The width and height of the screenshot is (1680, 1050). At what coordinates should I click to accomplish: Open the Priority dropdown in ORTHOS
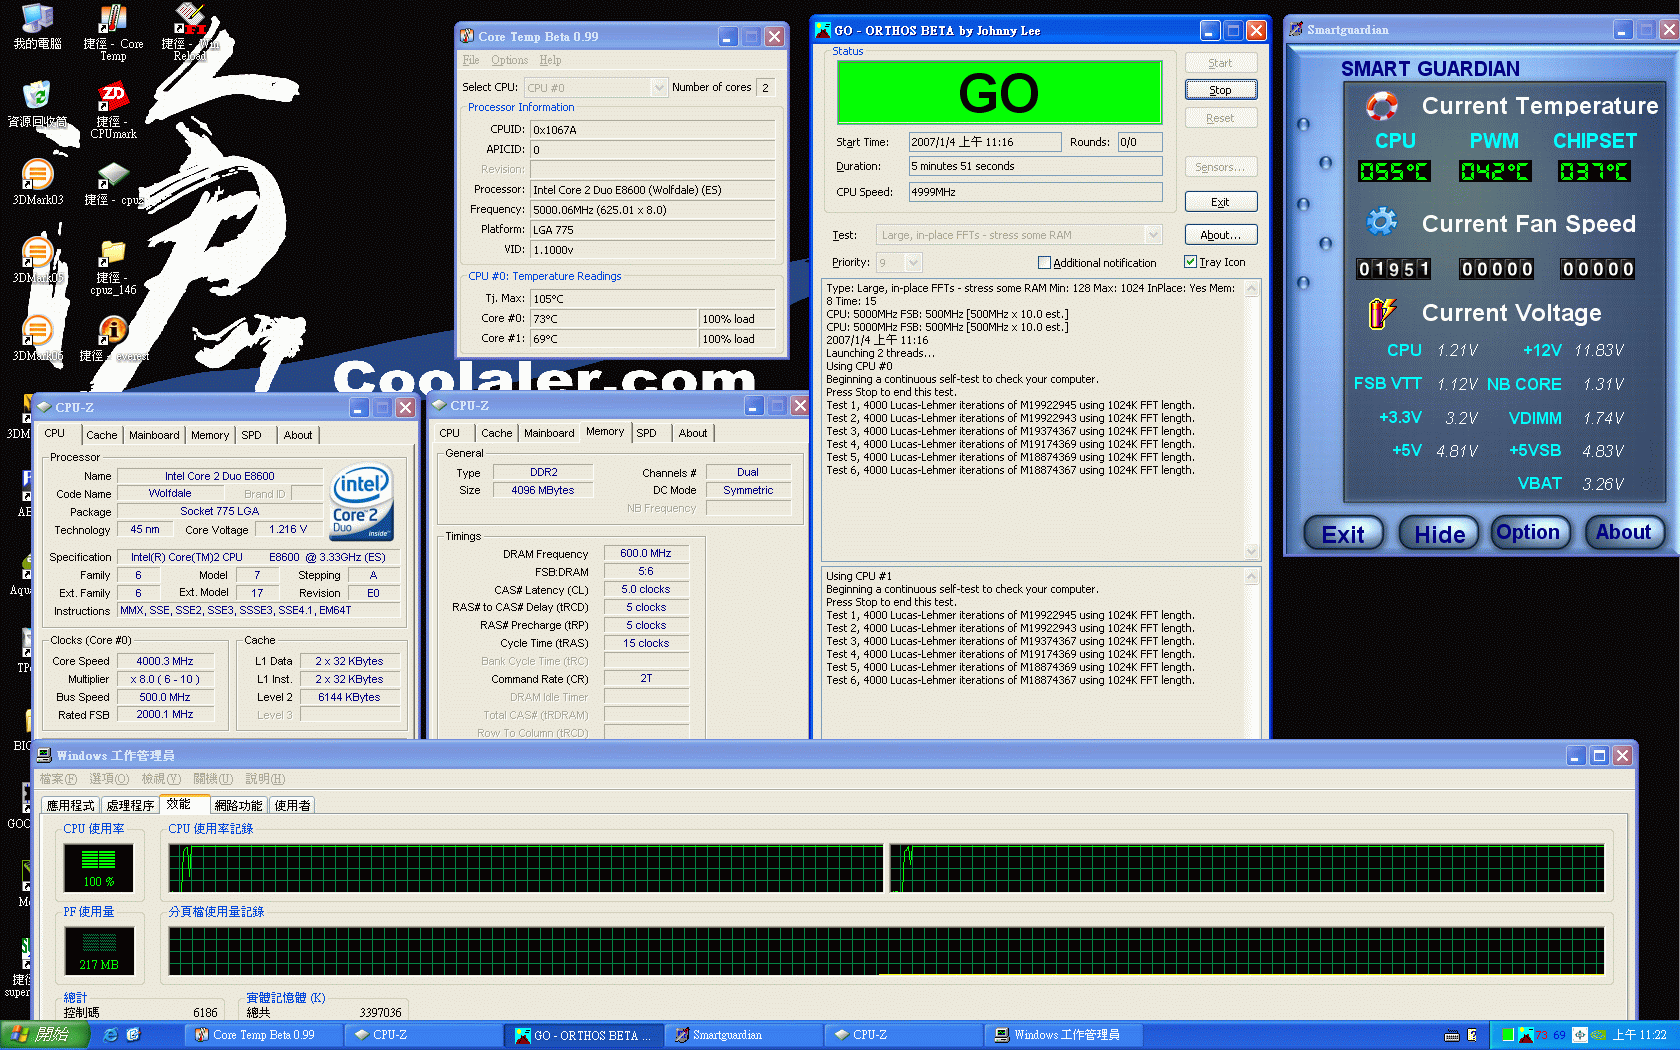913,263
